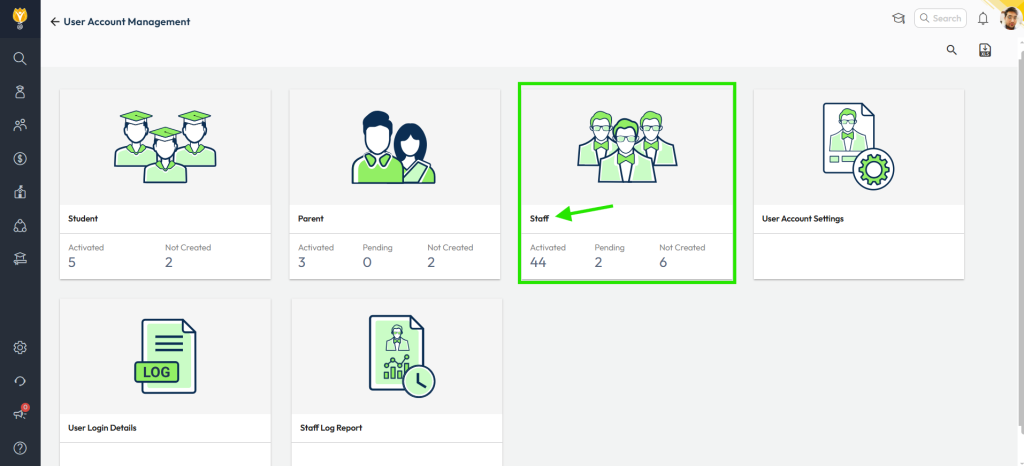
Task: Click the graduation cap icon near search
Action: (899, 18)
